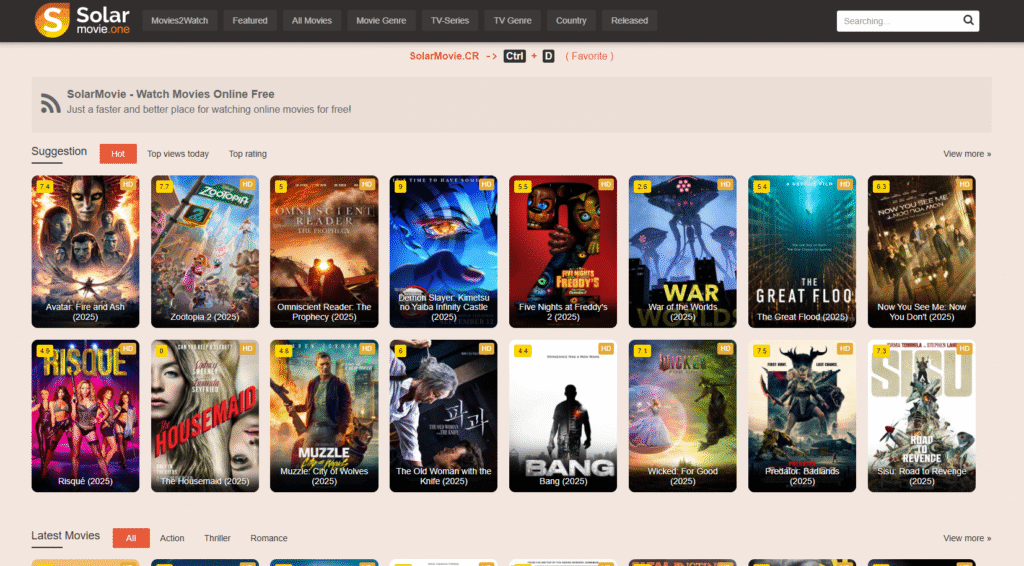Screen dimensions: 1024x566
Task: Open the TV-Series nav item
Action: pos(449,20)
